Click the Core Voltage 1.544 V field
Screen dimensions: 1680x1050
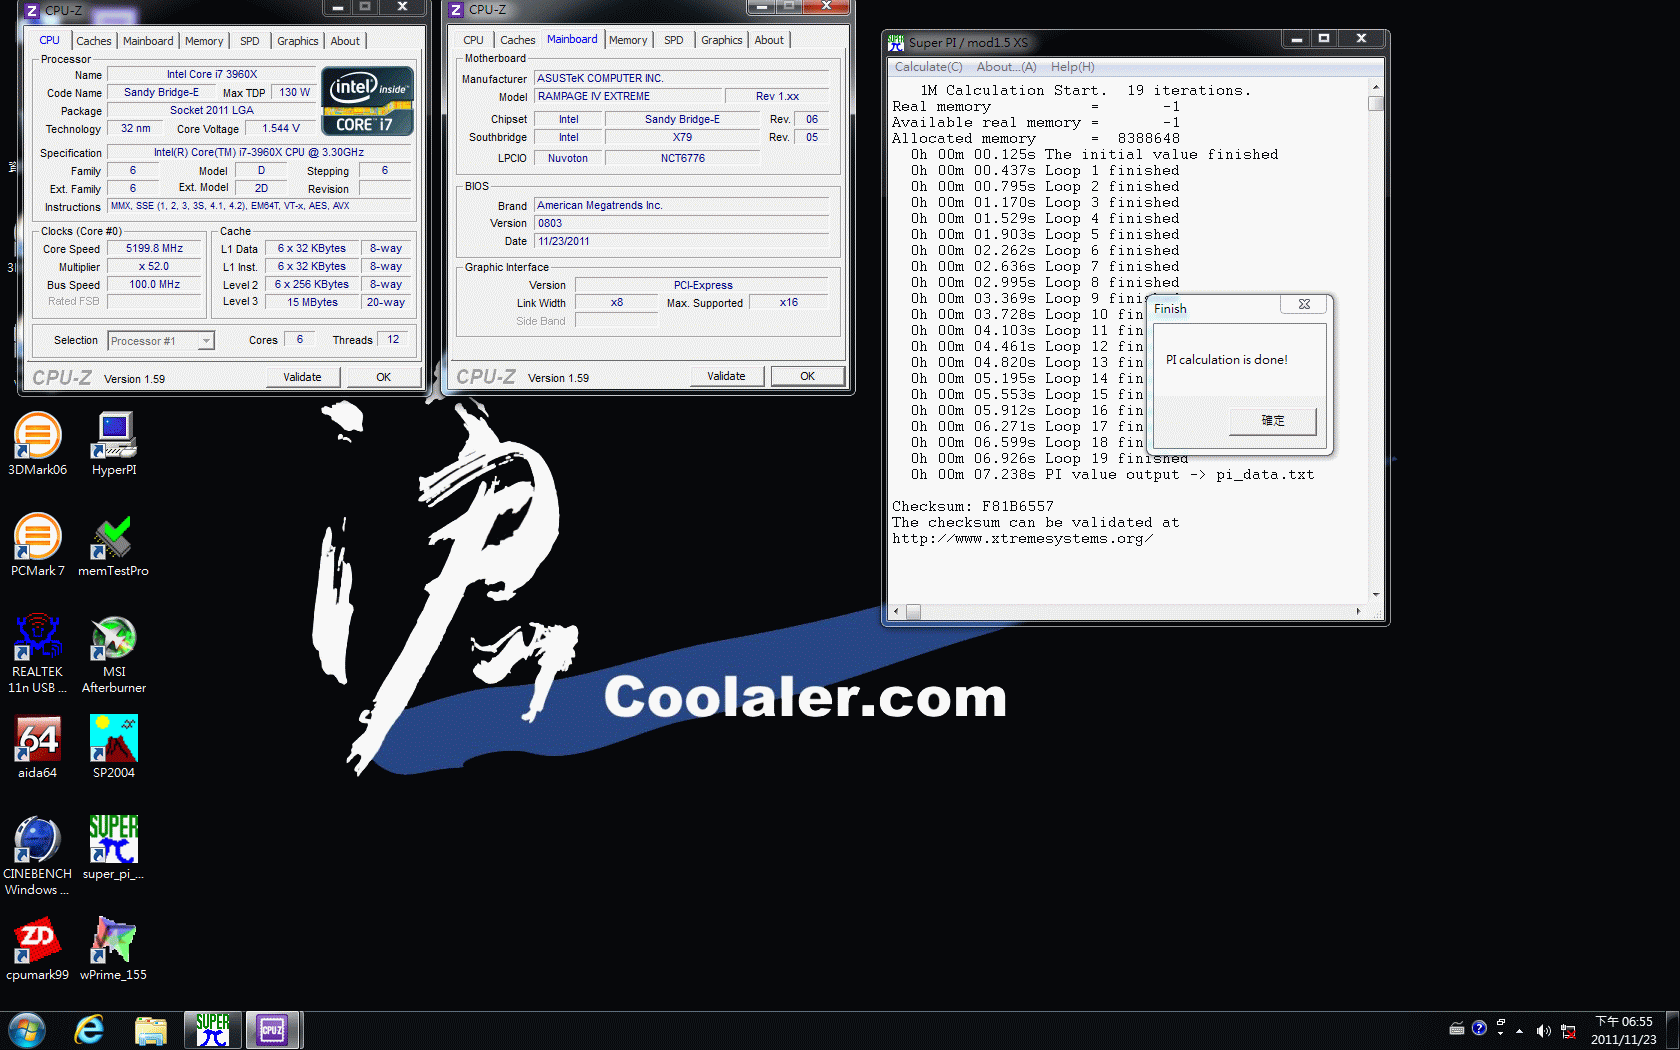(281, 129)
